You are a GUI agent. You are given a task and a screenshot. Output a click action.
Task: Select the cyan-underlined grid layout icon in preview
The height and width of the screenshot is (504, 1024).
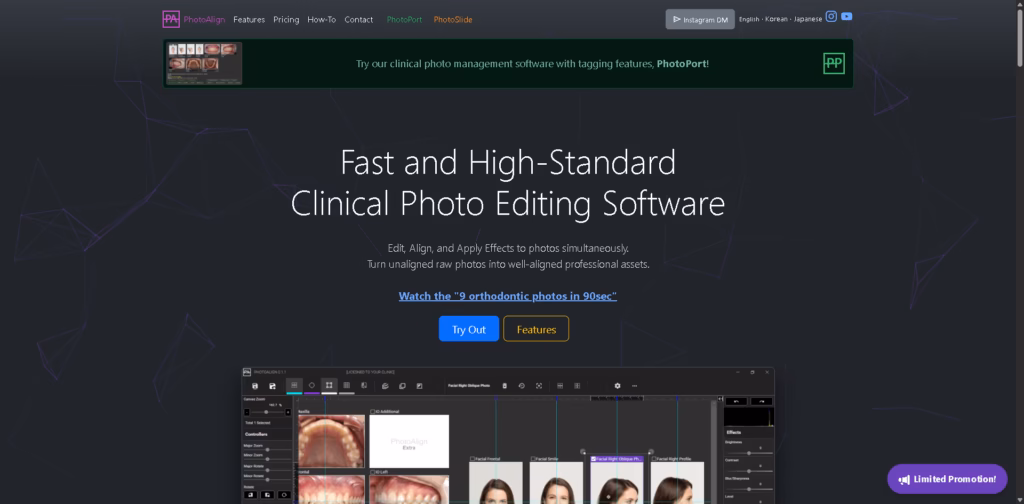pos(294,385)
